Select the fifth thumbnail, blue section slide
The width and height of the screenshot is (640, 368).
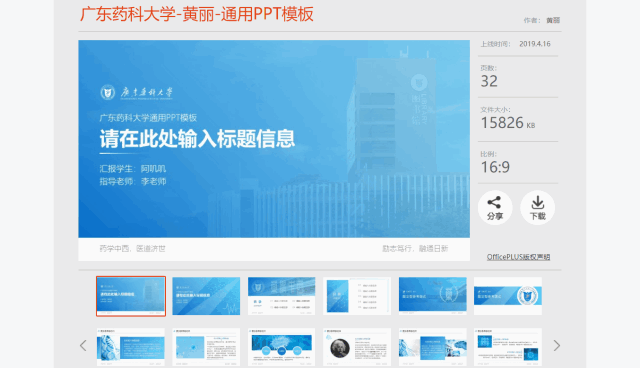[433, 296]
